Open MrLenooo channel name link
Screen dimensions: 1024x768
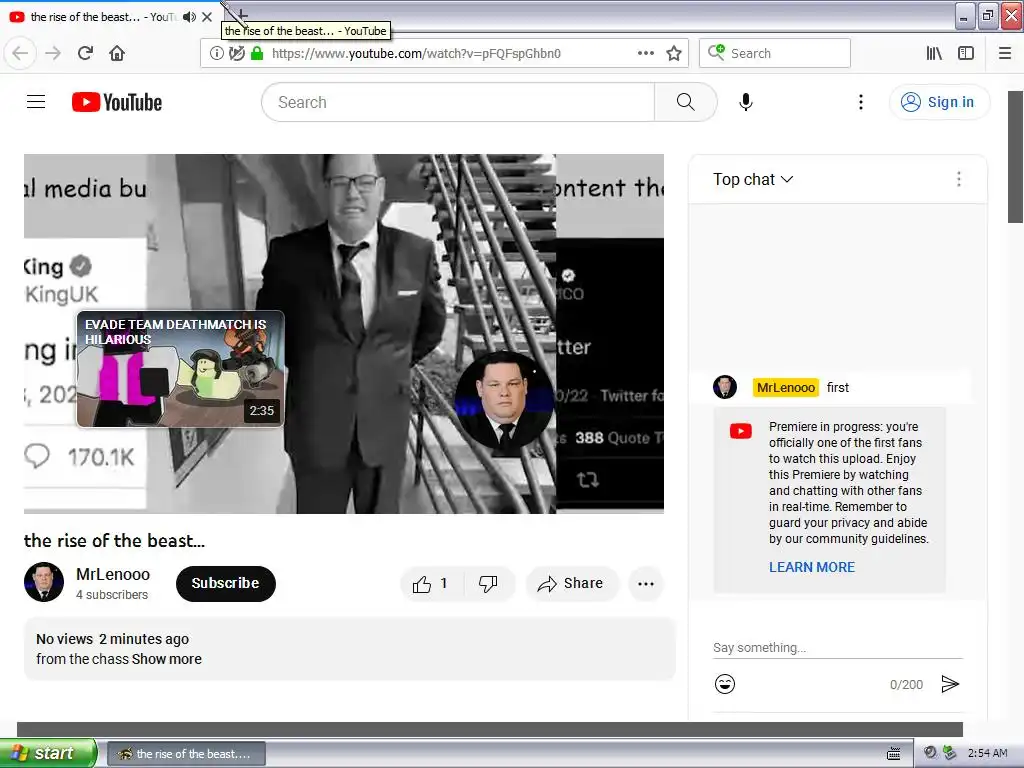113,574
